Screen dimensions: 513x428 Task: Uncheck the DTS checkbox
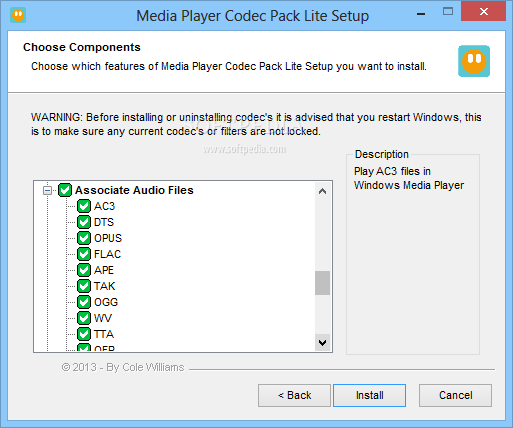[84, 222]
